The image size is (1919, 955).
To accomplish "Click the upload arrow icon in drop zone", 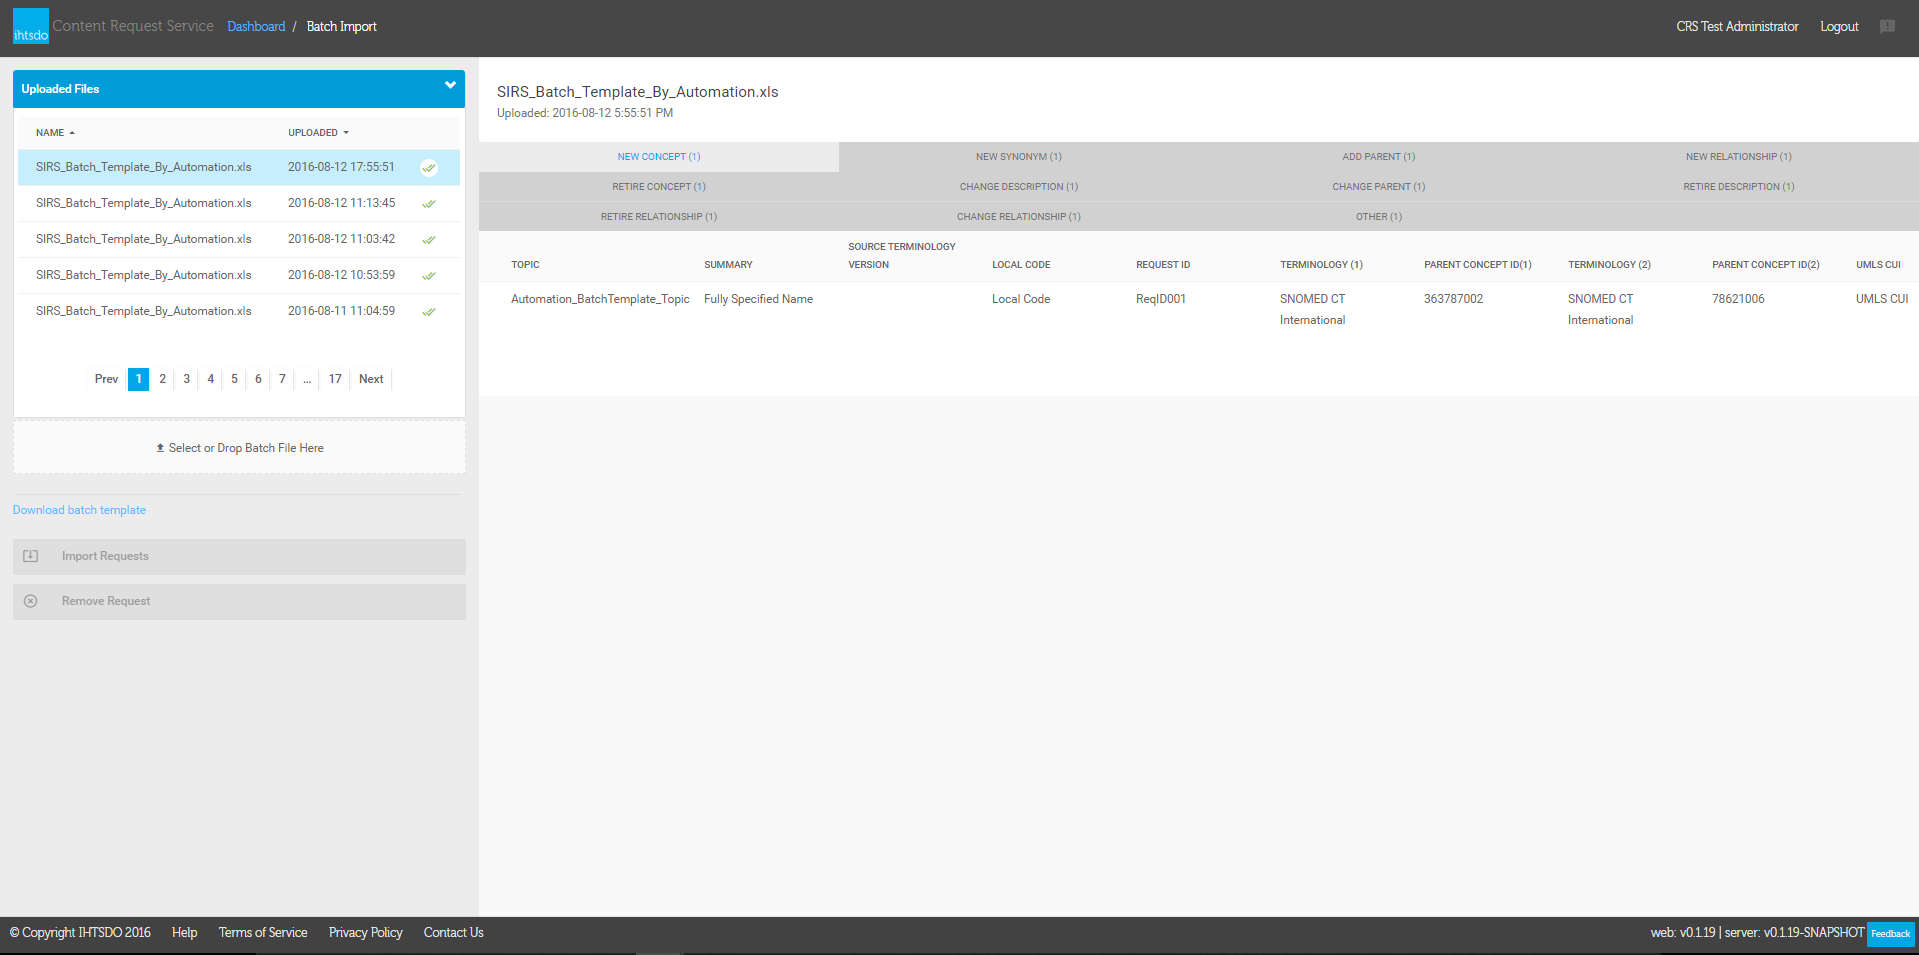I will click(160, 448).
